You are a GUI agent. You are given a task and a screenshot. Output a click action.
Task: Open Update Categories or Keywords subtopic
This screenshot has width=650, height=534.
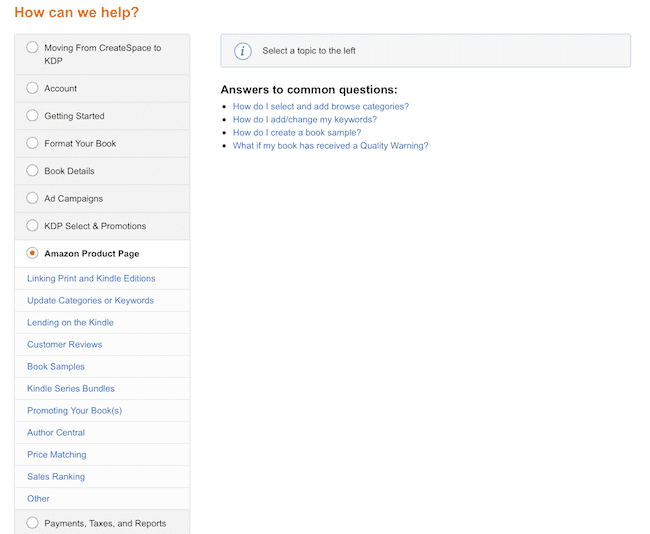coord(90,300)
